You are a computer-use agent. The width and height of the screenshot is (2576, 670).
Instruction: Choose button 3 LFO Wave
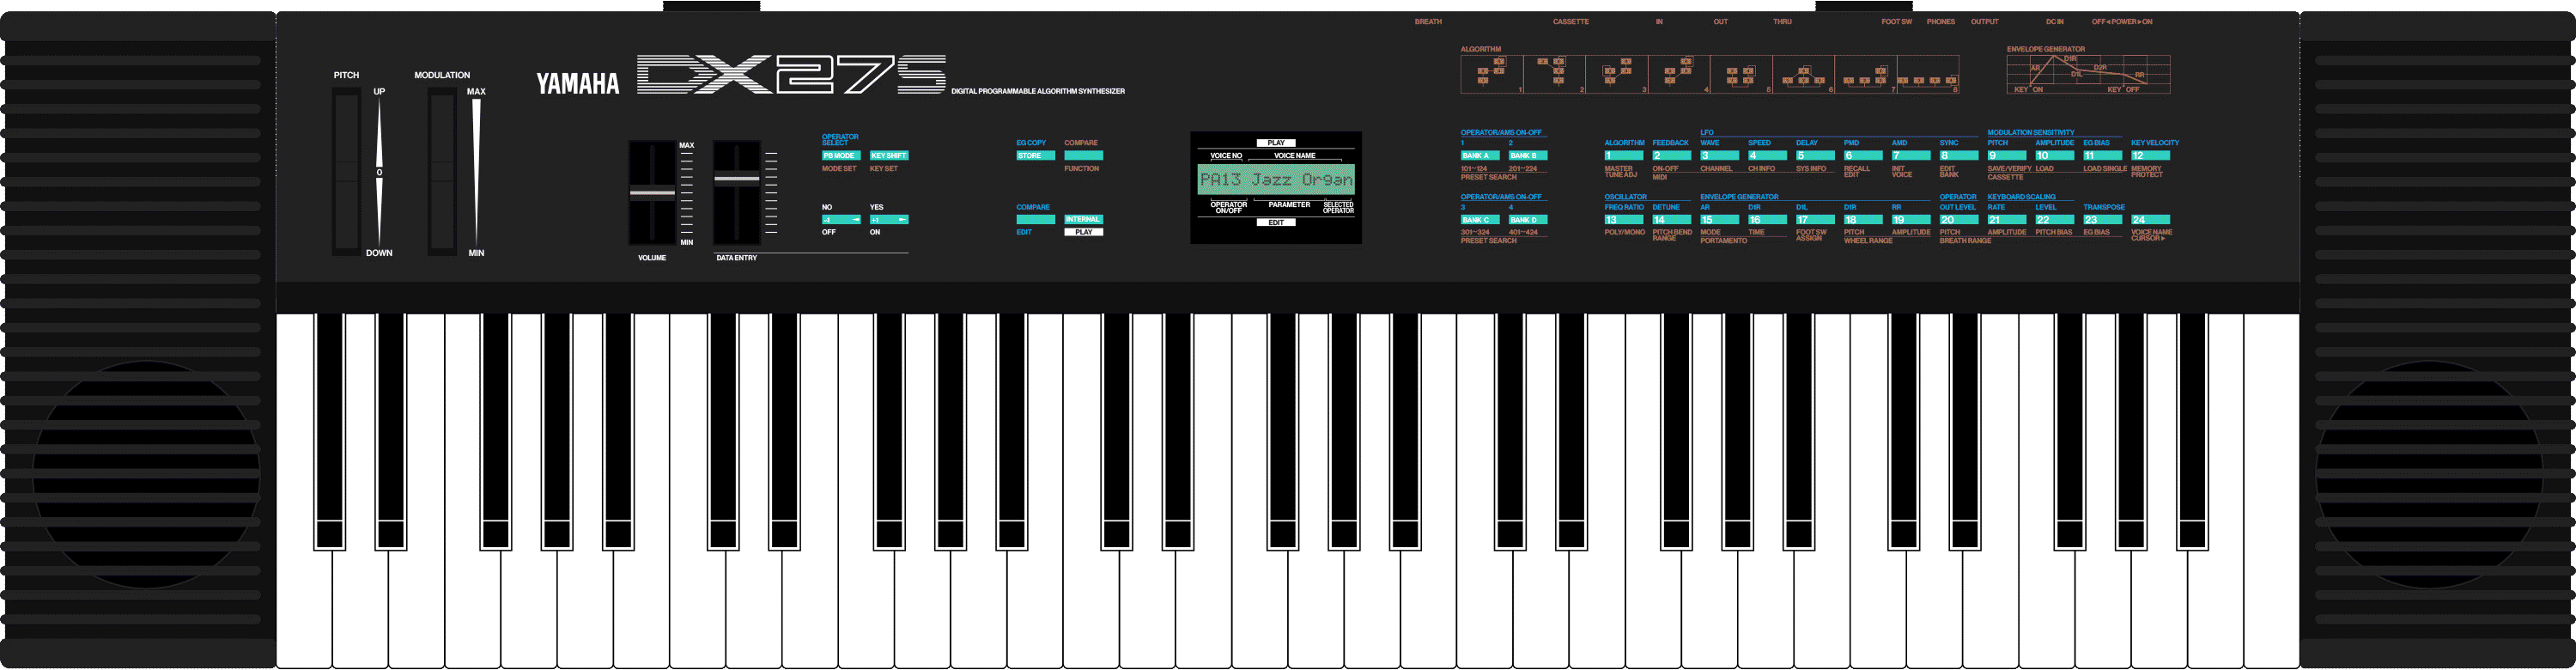tap(1720, 156)
